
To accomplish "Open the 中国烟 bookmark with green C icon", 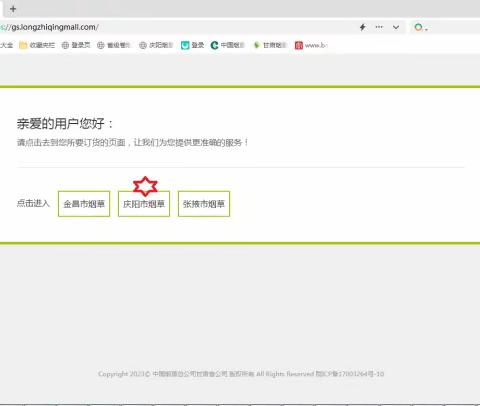I will coord(228,45).
